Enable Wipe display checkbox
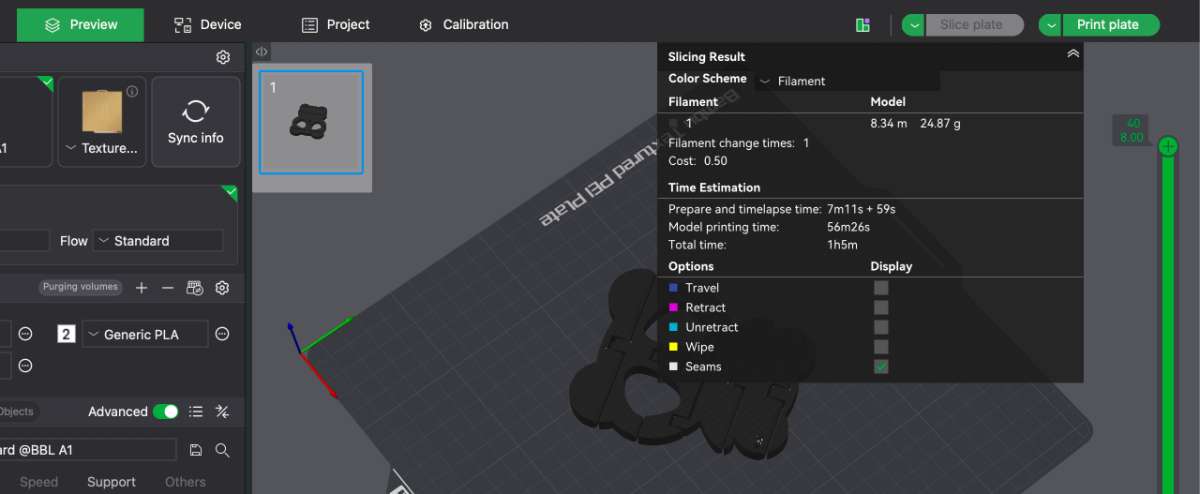 point(881,347)
